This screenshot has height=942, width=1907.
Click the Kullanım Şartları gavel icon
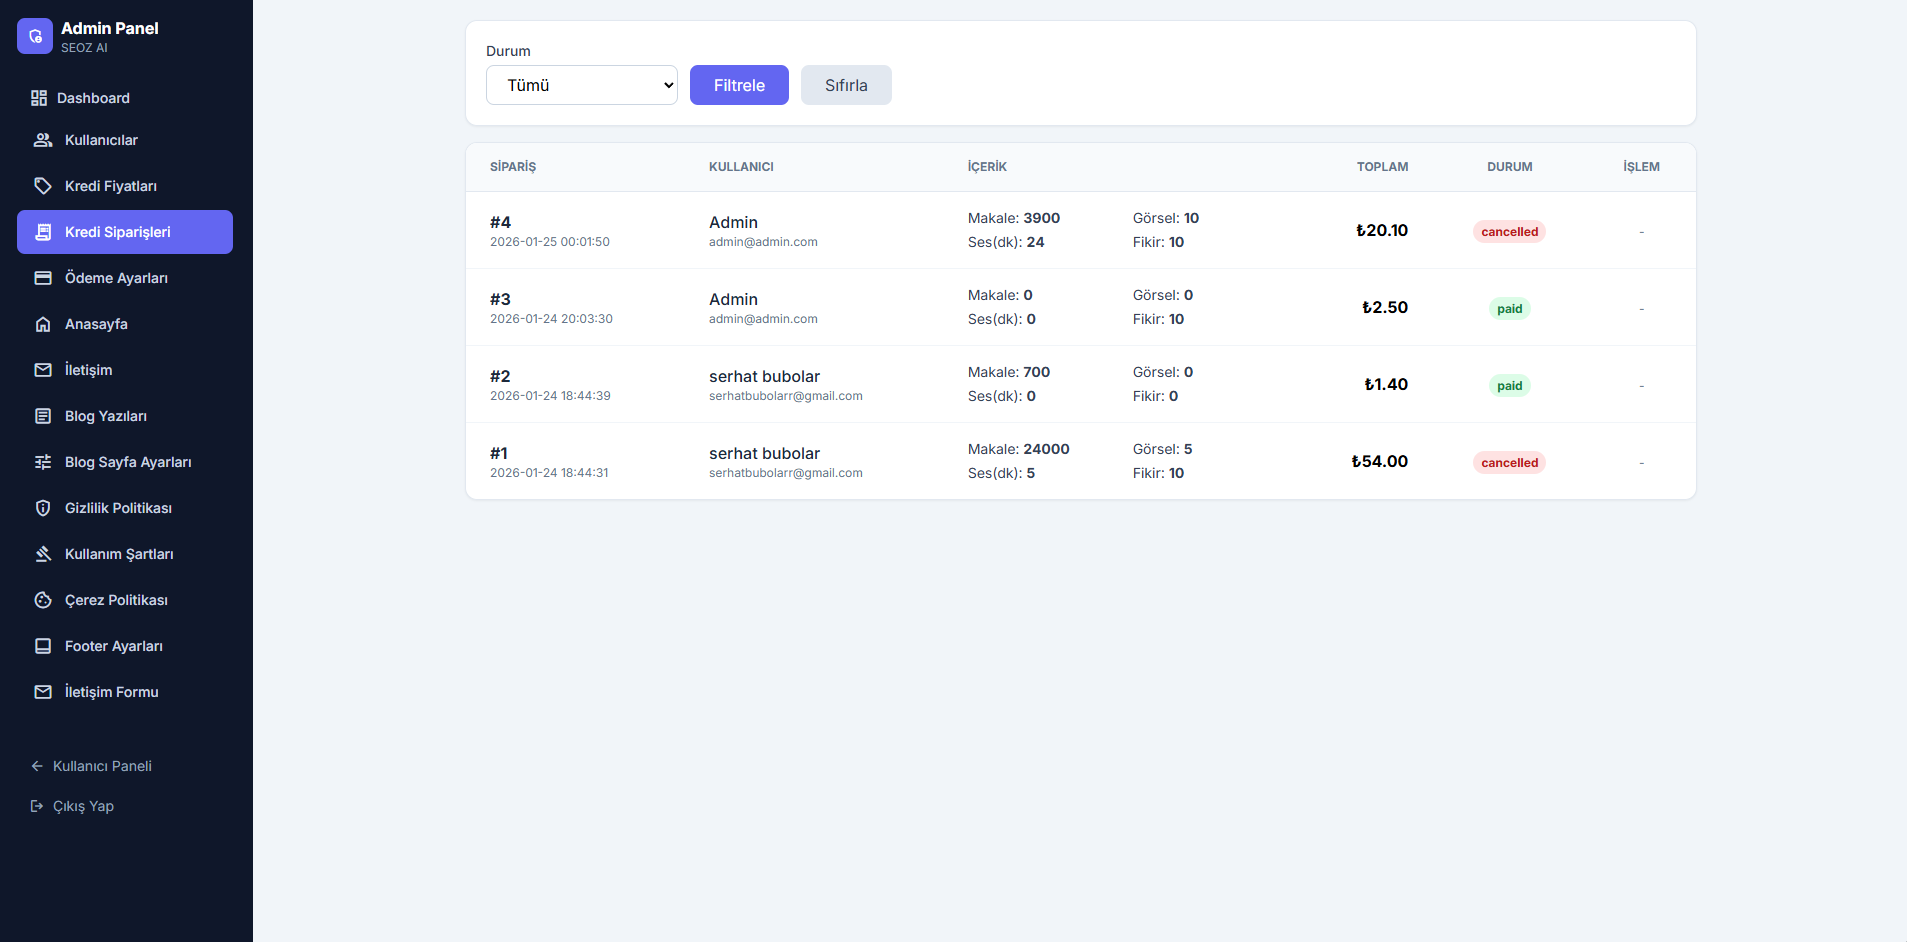pos(43,554)
